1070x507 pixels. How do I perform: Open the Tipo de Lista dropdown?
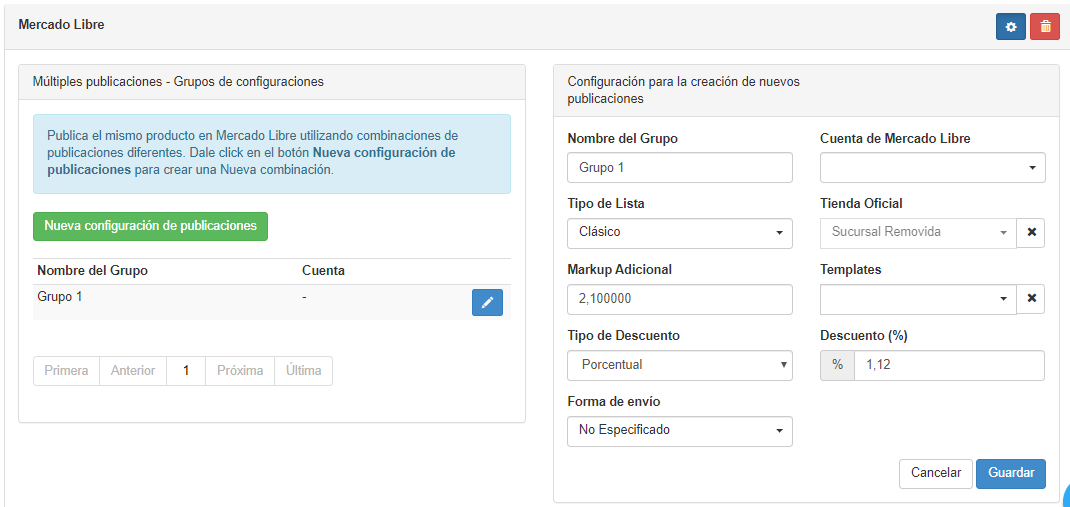point(680,233)
